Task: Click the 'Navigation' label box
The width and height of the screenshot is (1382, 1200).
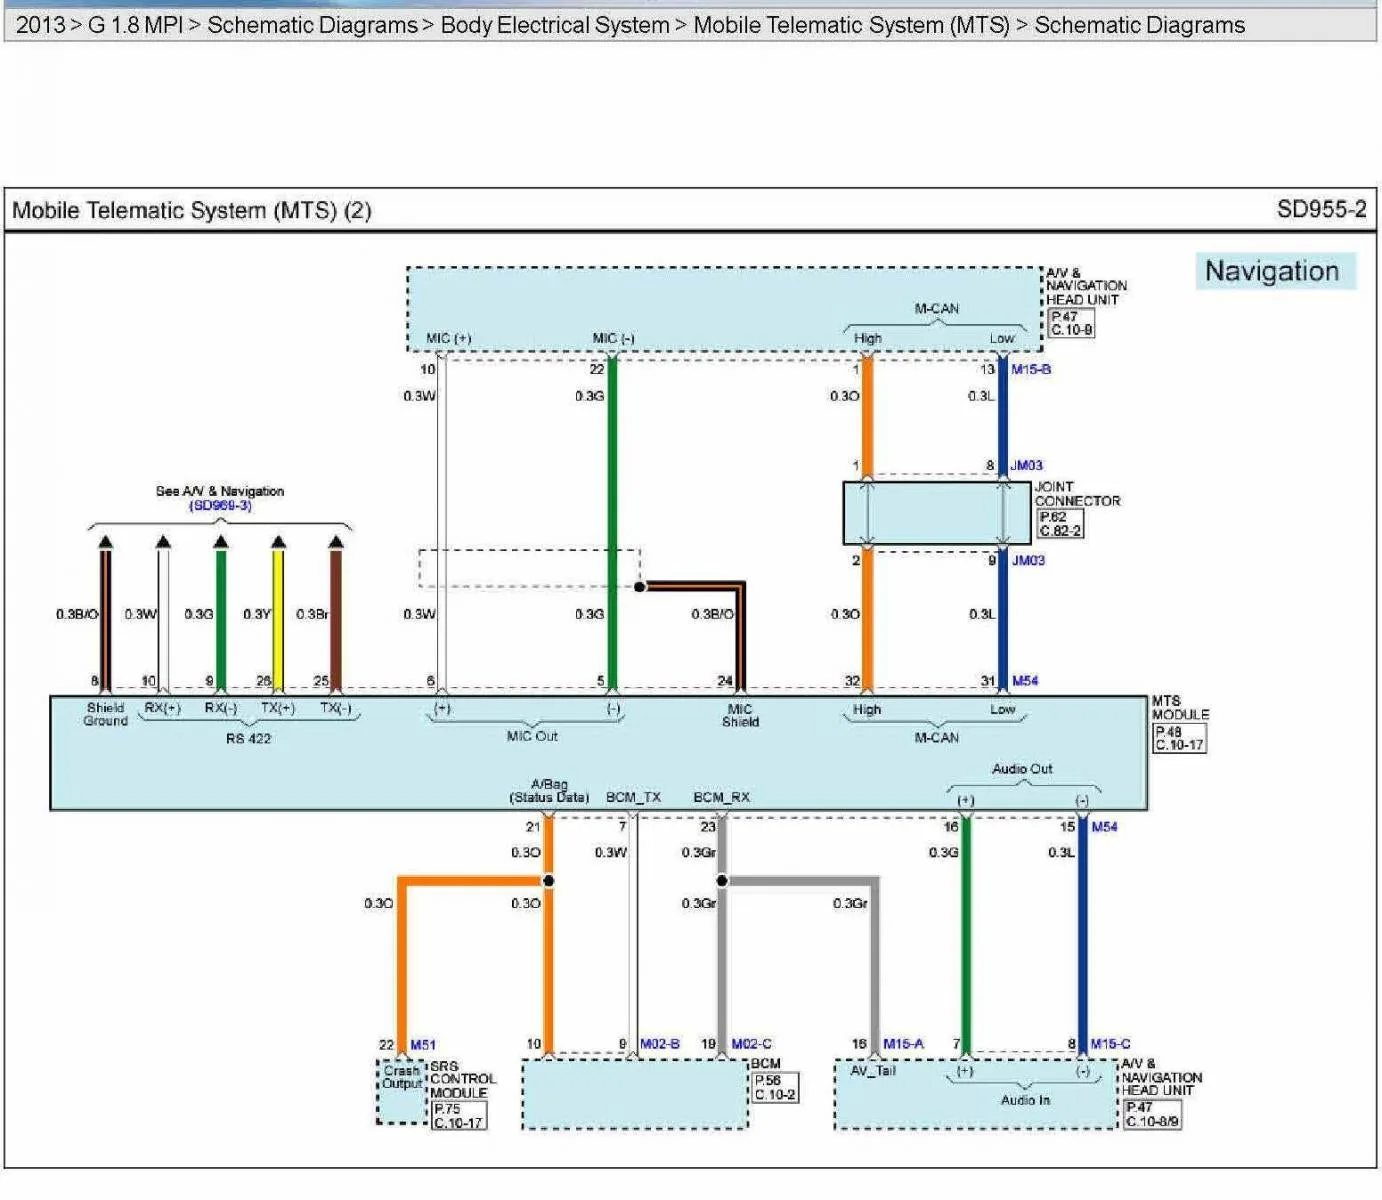Action: [x=1275, y=271]
